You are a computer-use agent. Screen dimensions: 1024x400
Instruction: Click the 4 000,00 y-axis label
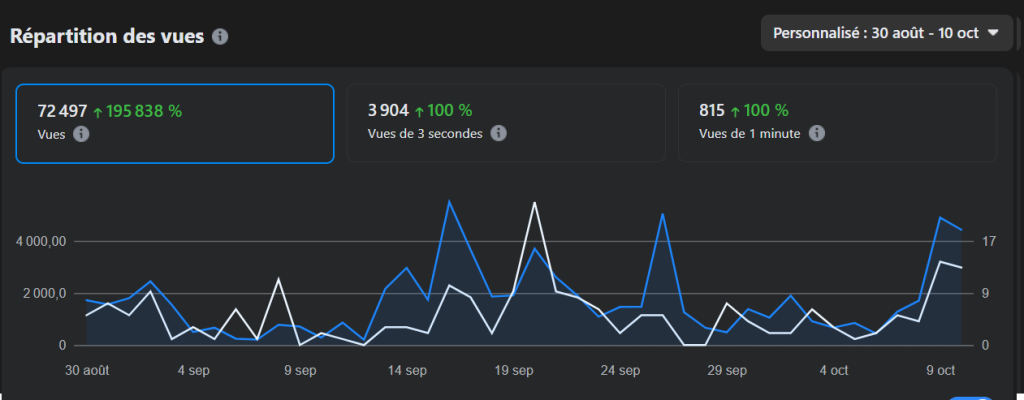(42, 241)
